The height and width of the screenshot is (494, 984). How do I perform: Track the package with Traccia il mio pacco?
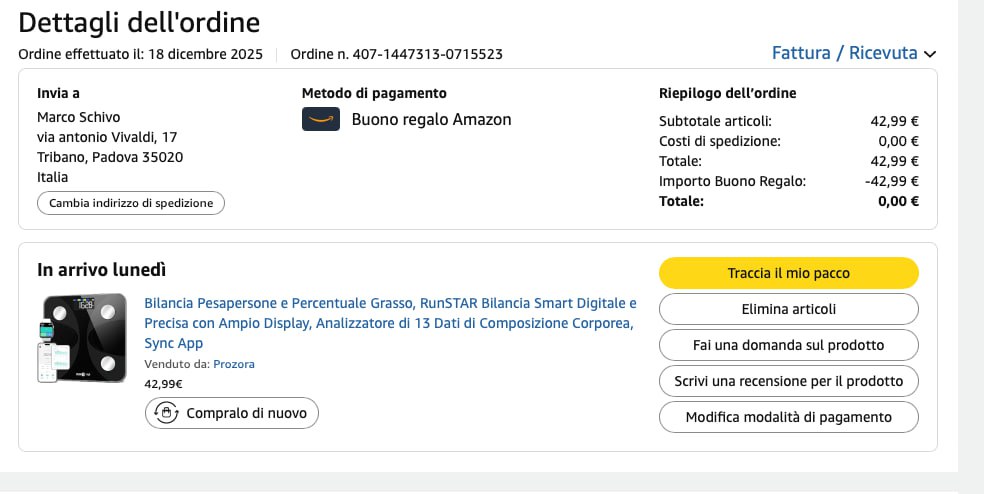click(788, 273)
